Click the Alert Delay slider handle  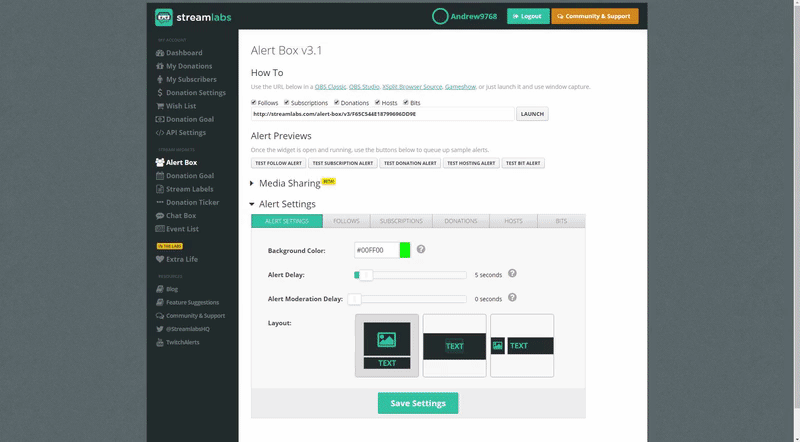coord(366,275)
